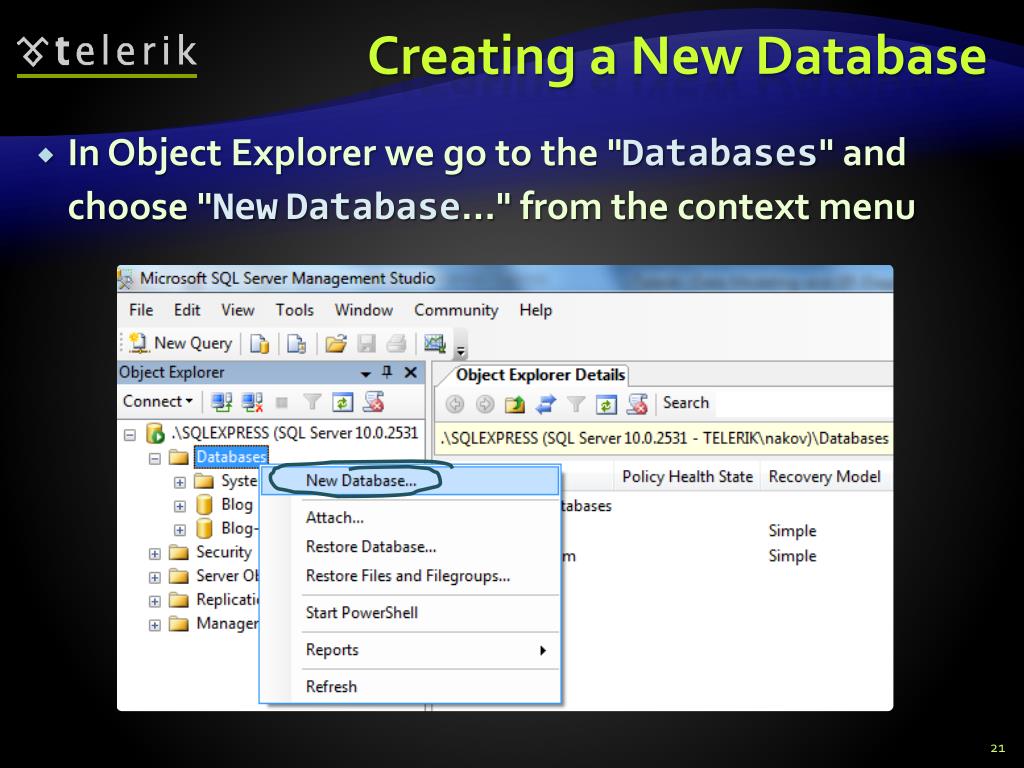Click the .\SQLEXPRESS Databases path bar
Screen dimensions: 1024x768
(664, 438)
